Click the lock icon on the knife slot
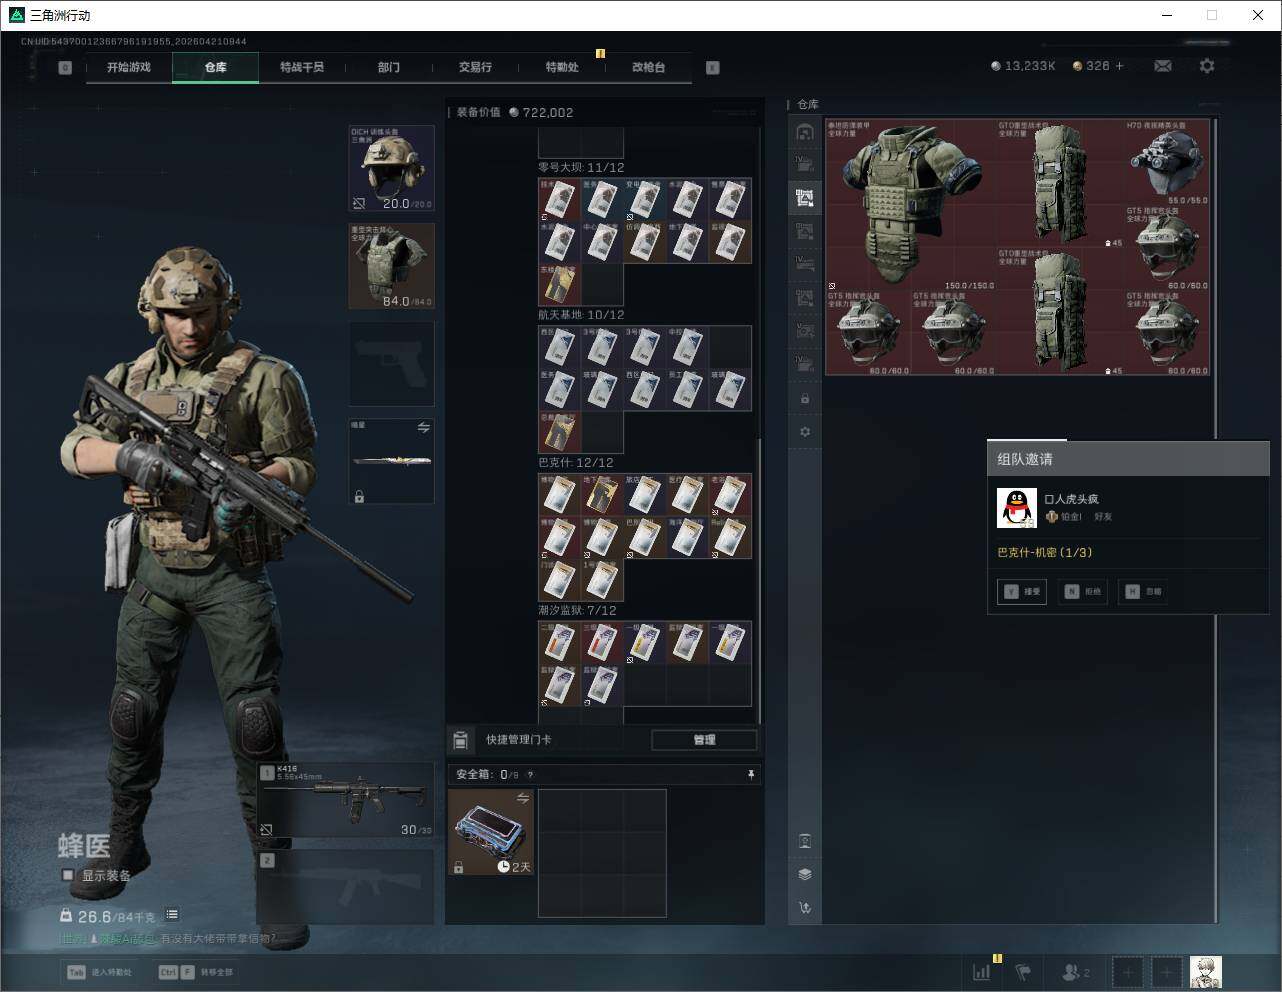The image size is (1282, 992). (x=359, y=496)
